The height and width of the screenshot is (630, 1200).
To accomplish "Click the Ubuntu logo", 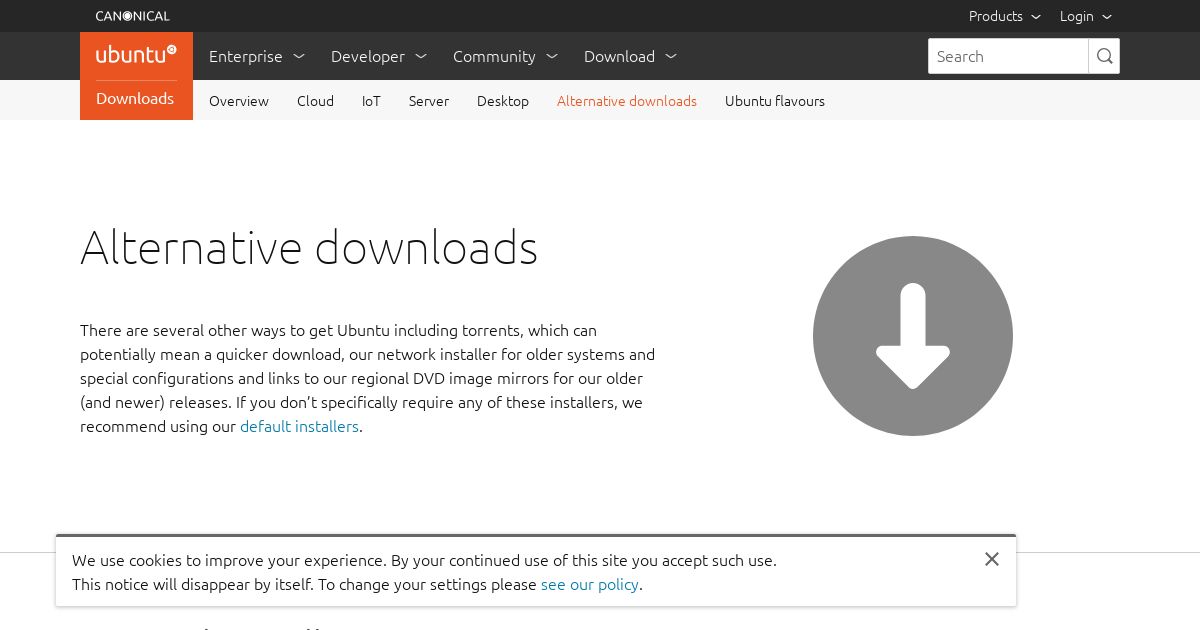I will pos(136,55).
